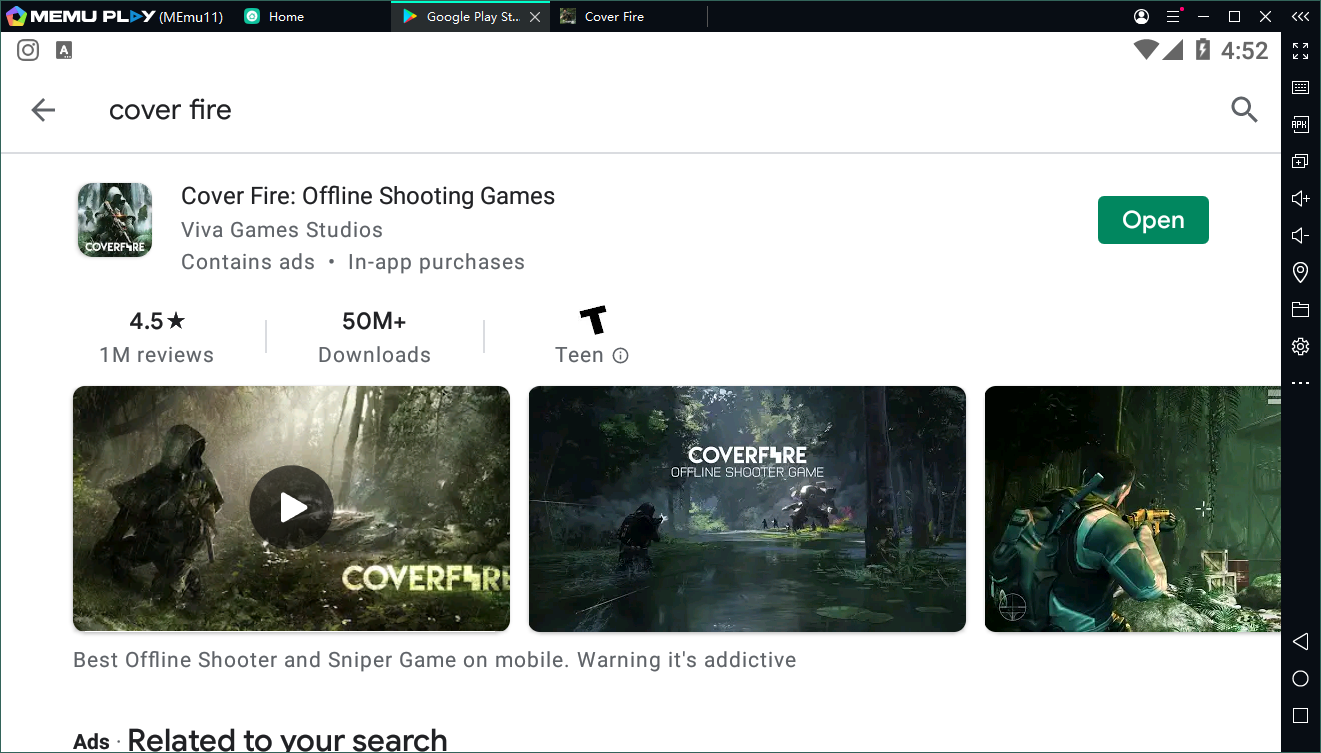Click the green Open button

tap(1152, 220)
